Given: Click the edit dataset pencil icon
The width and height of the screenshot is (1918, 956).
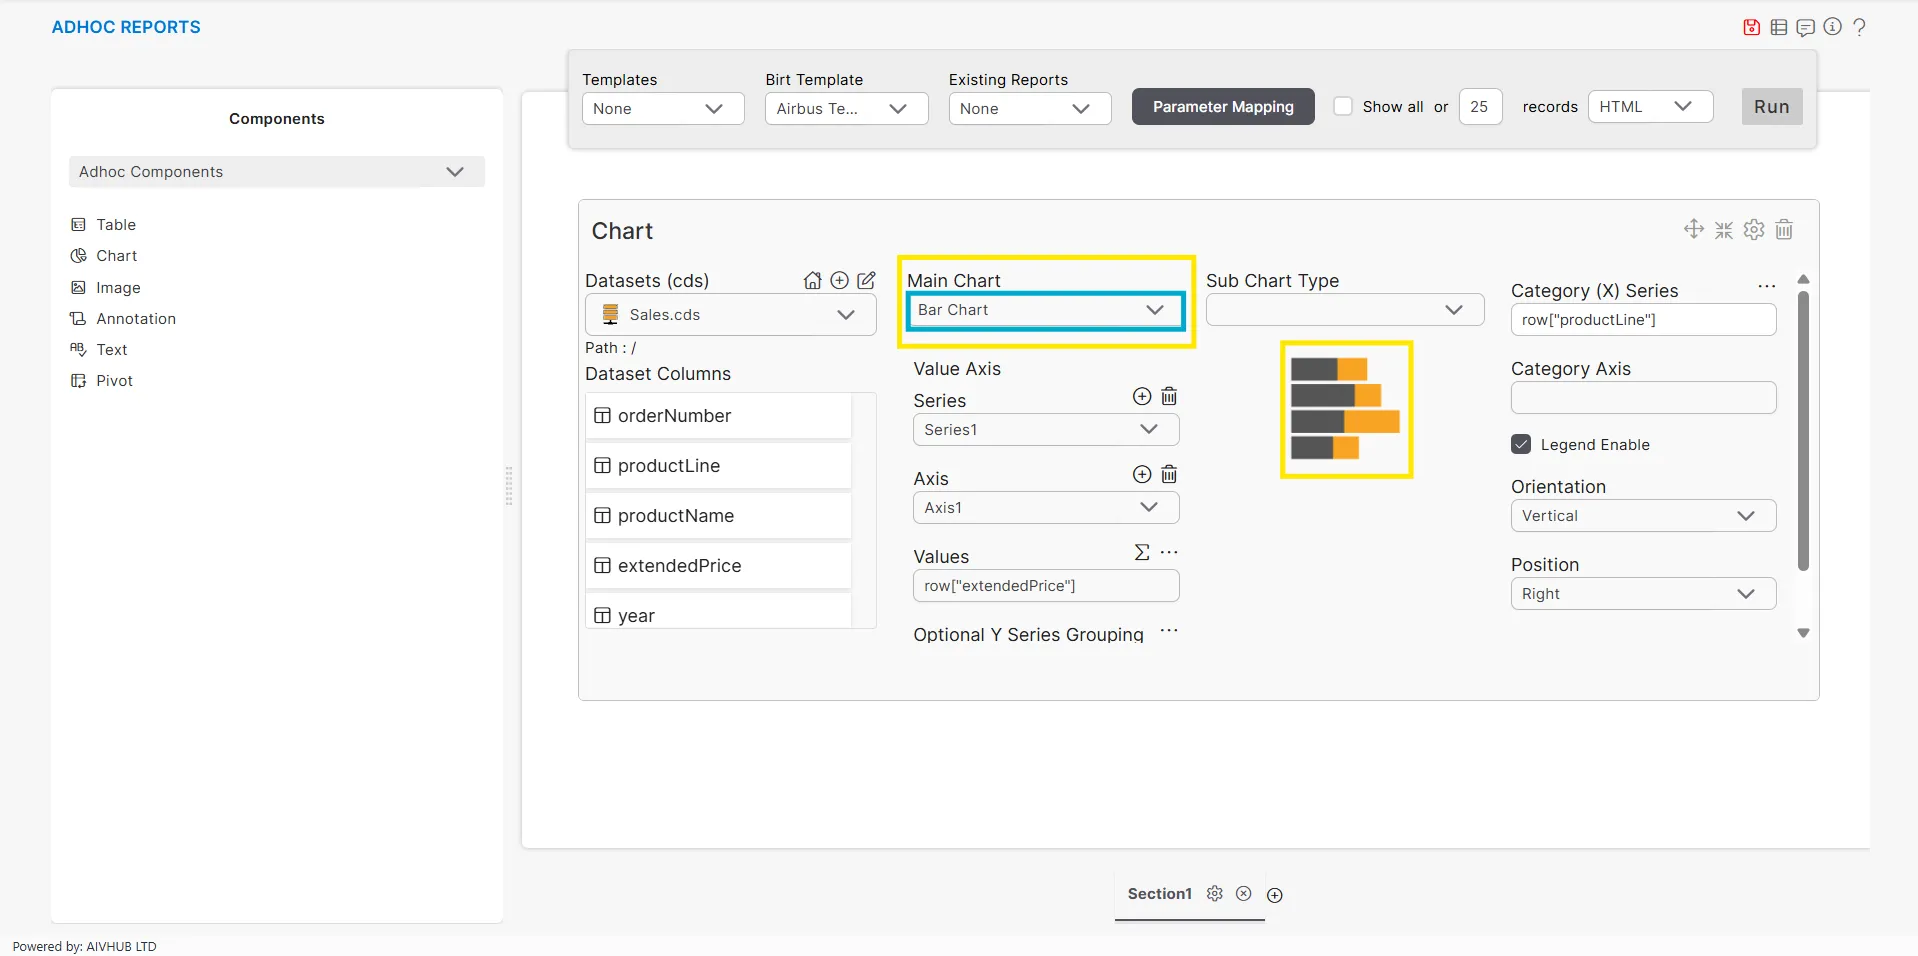Looking at the screenshot, I should click(x=866, y=281).
